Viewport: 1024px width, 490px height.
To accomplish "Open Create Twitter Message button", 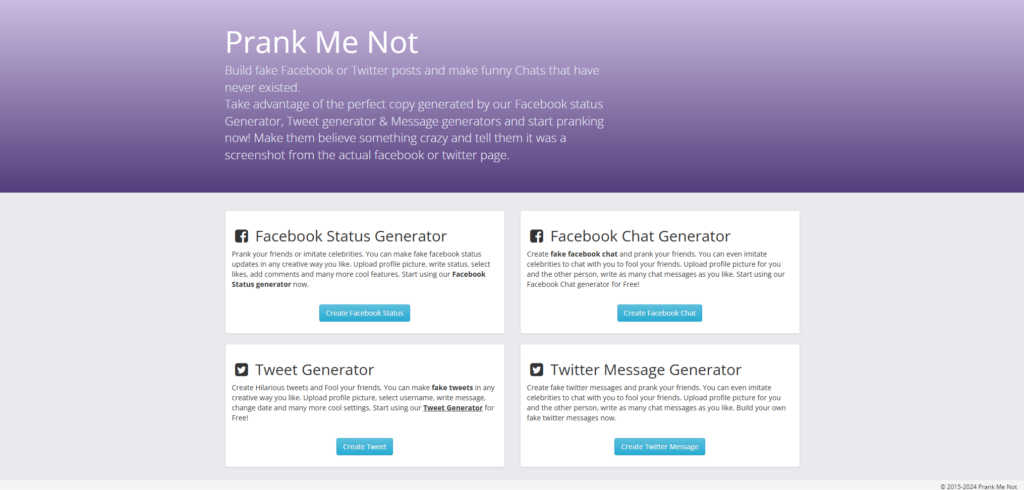I will 660,447.
